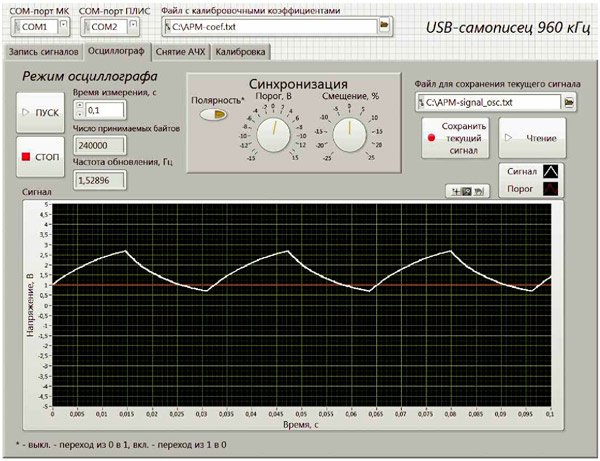Switch to the Калибровка tab
This screenshot has height=461, width=600.
(x=241, y=49)
